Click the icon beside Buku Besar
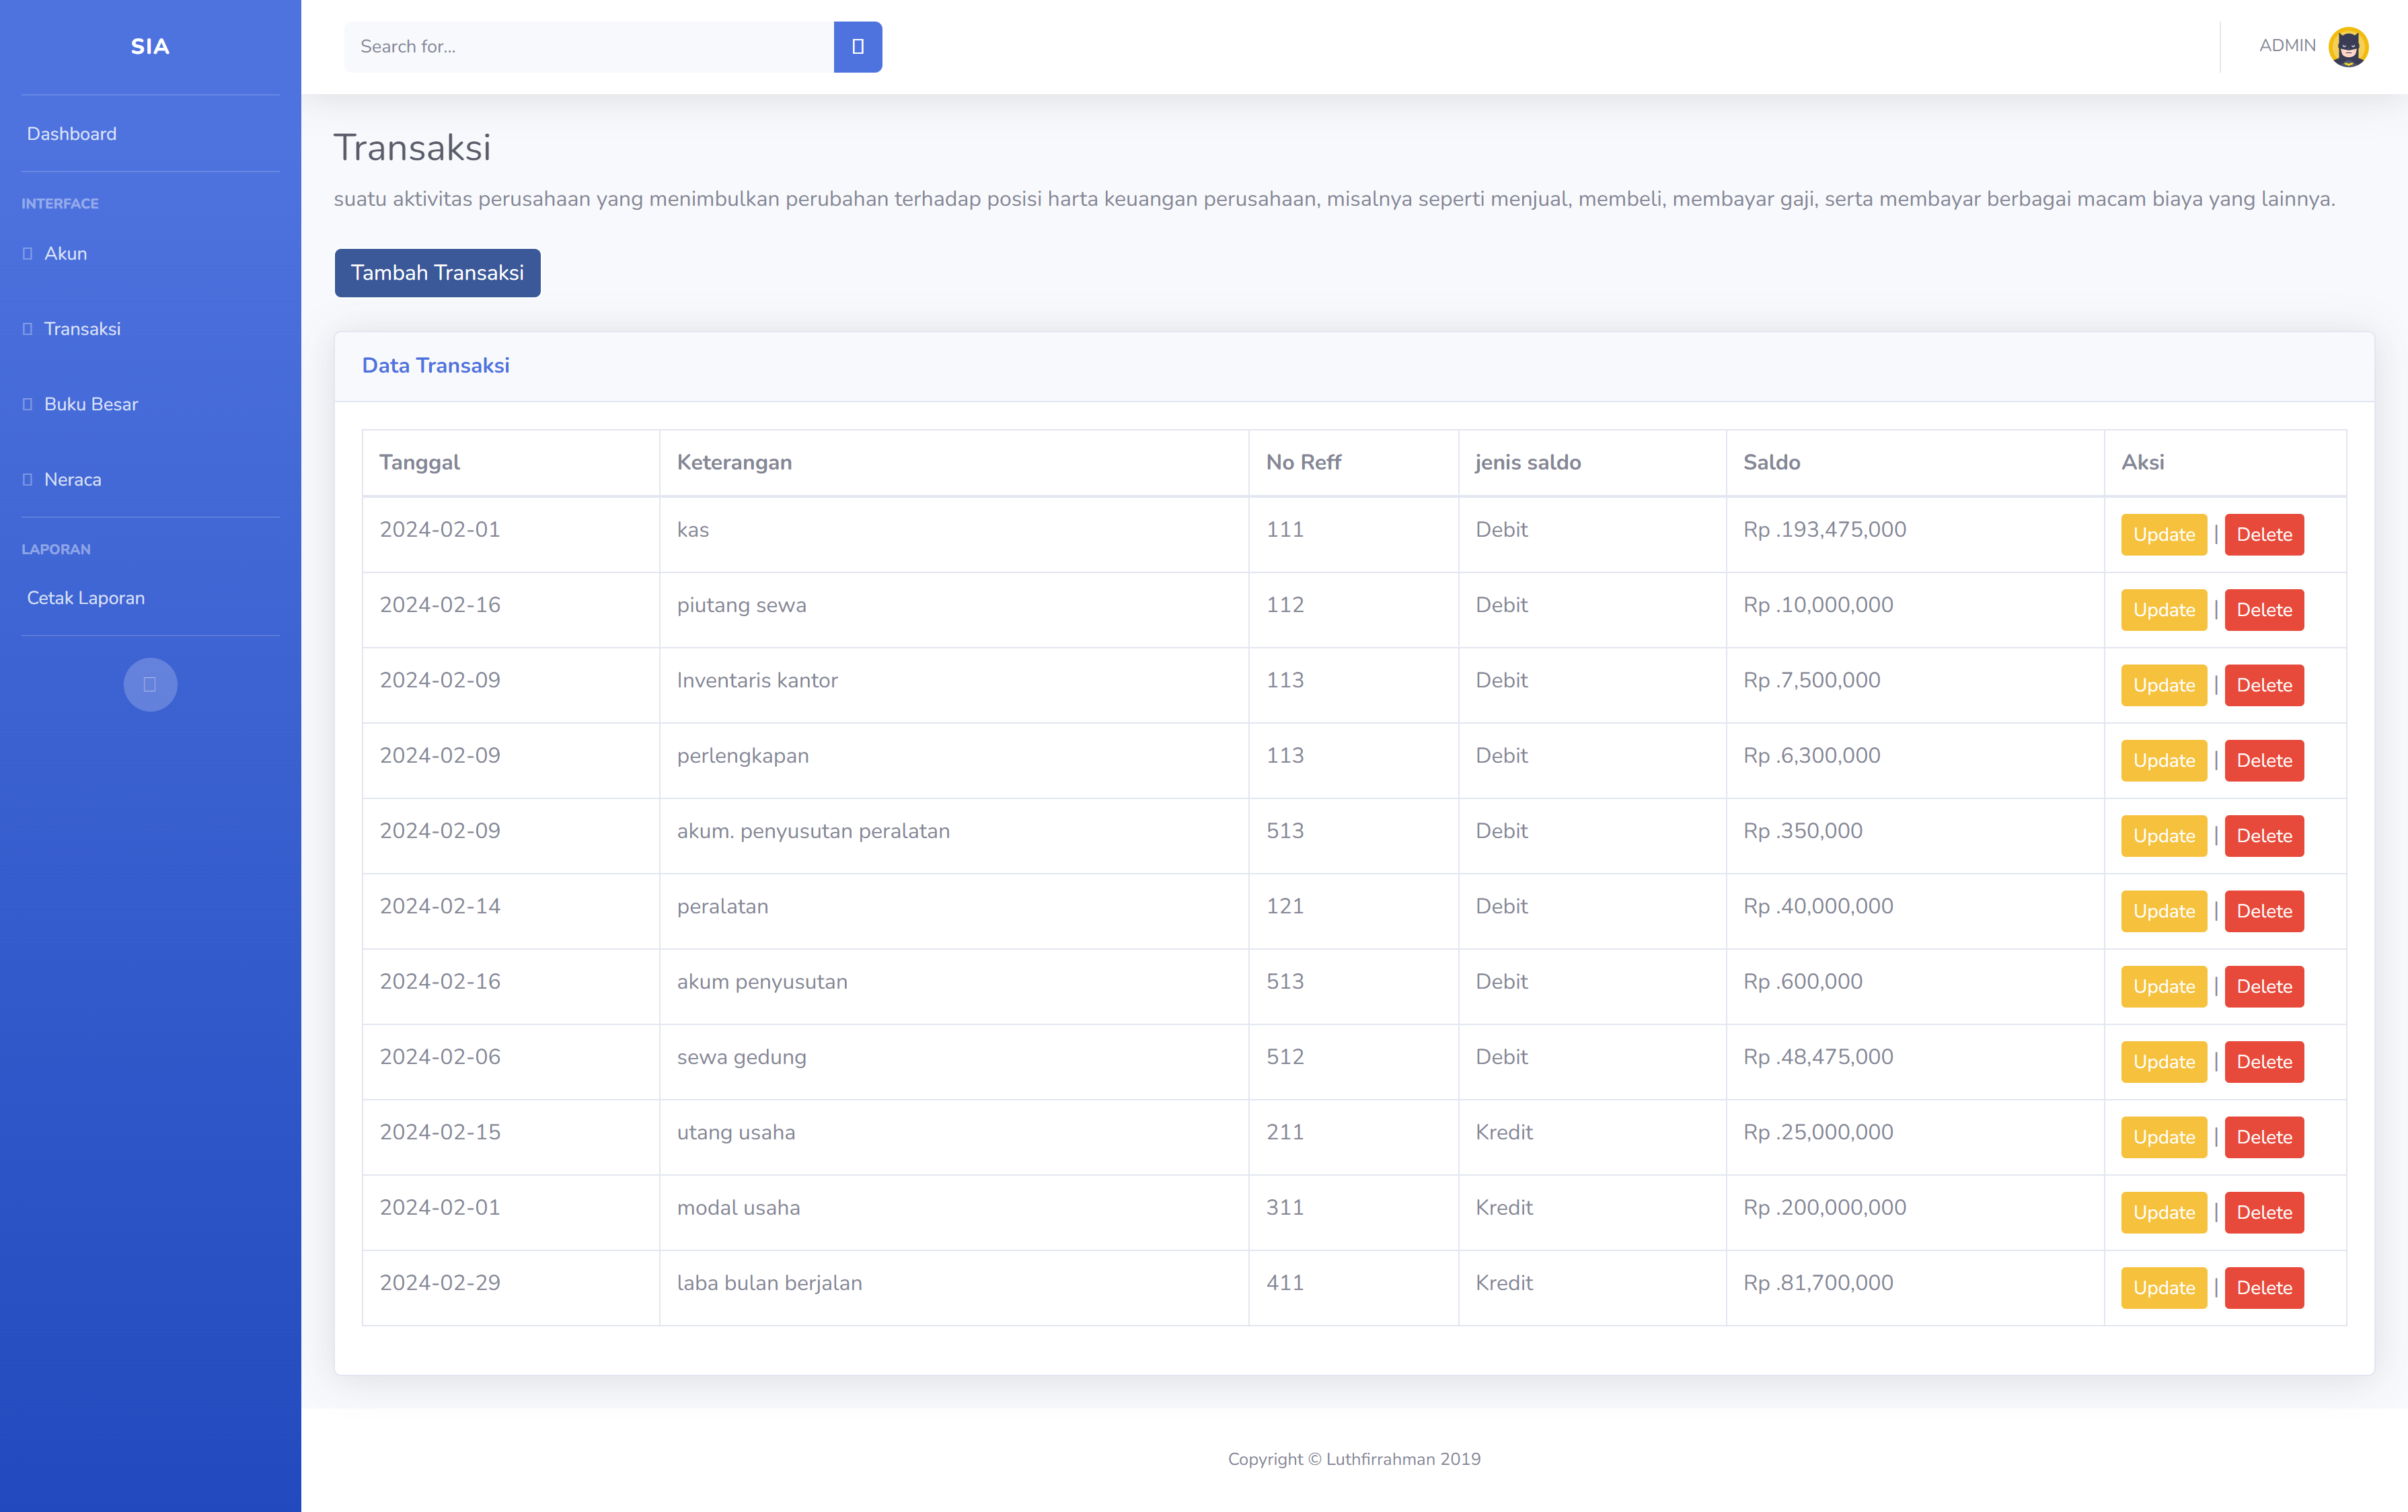This screenshot has width=2408, height=1512. point(28,404)
